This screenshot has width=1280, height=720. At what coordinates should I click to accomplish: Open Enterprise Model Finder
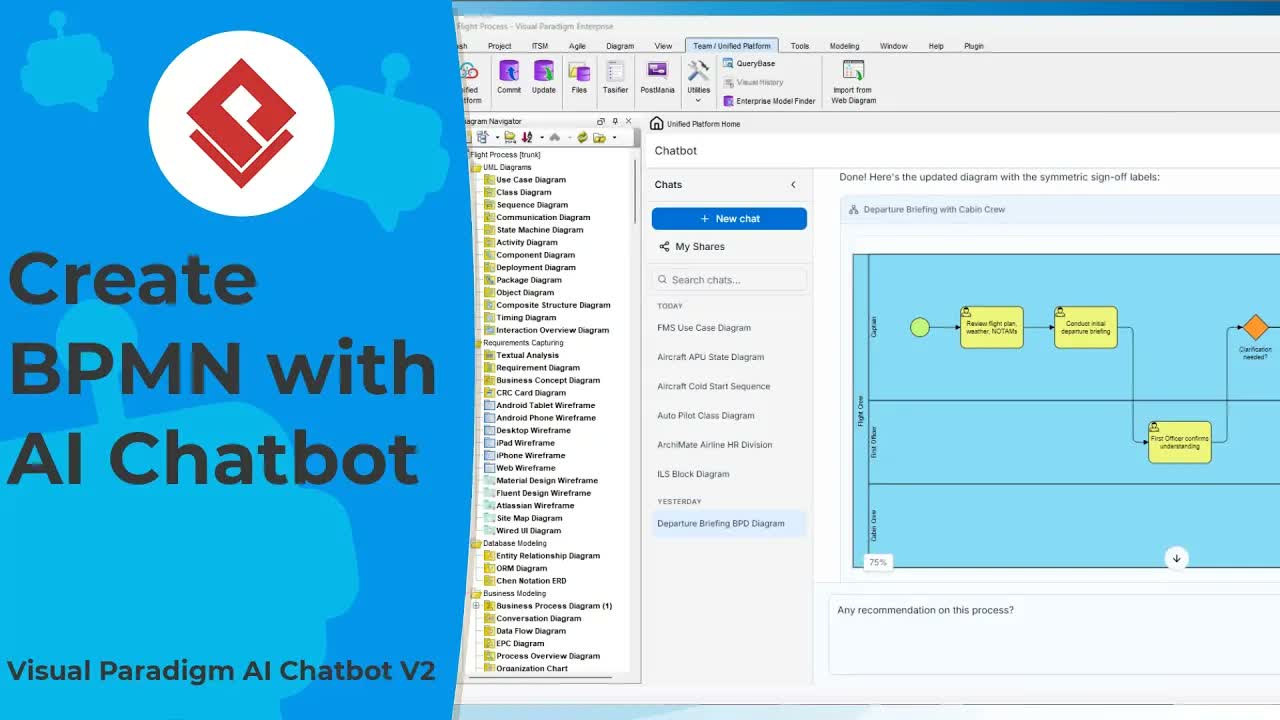pos(769,101)
